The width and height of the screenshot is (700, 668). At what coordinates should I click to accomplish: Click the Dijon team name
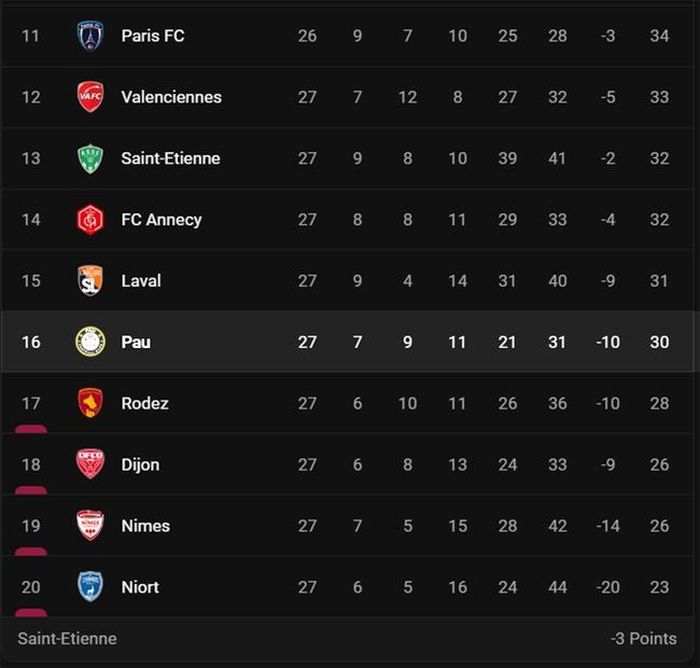pos(140,465)
